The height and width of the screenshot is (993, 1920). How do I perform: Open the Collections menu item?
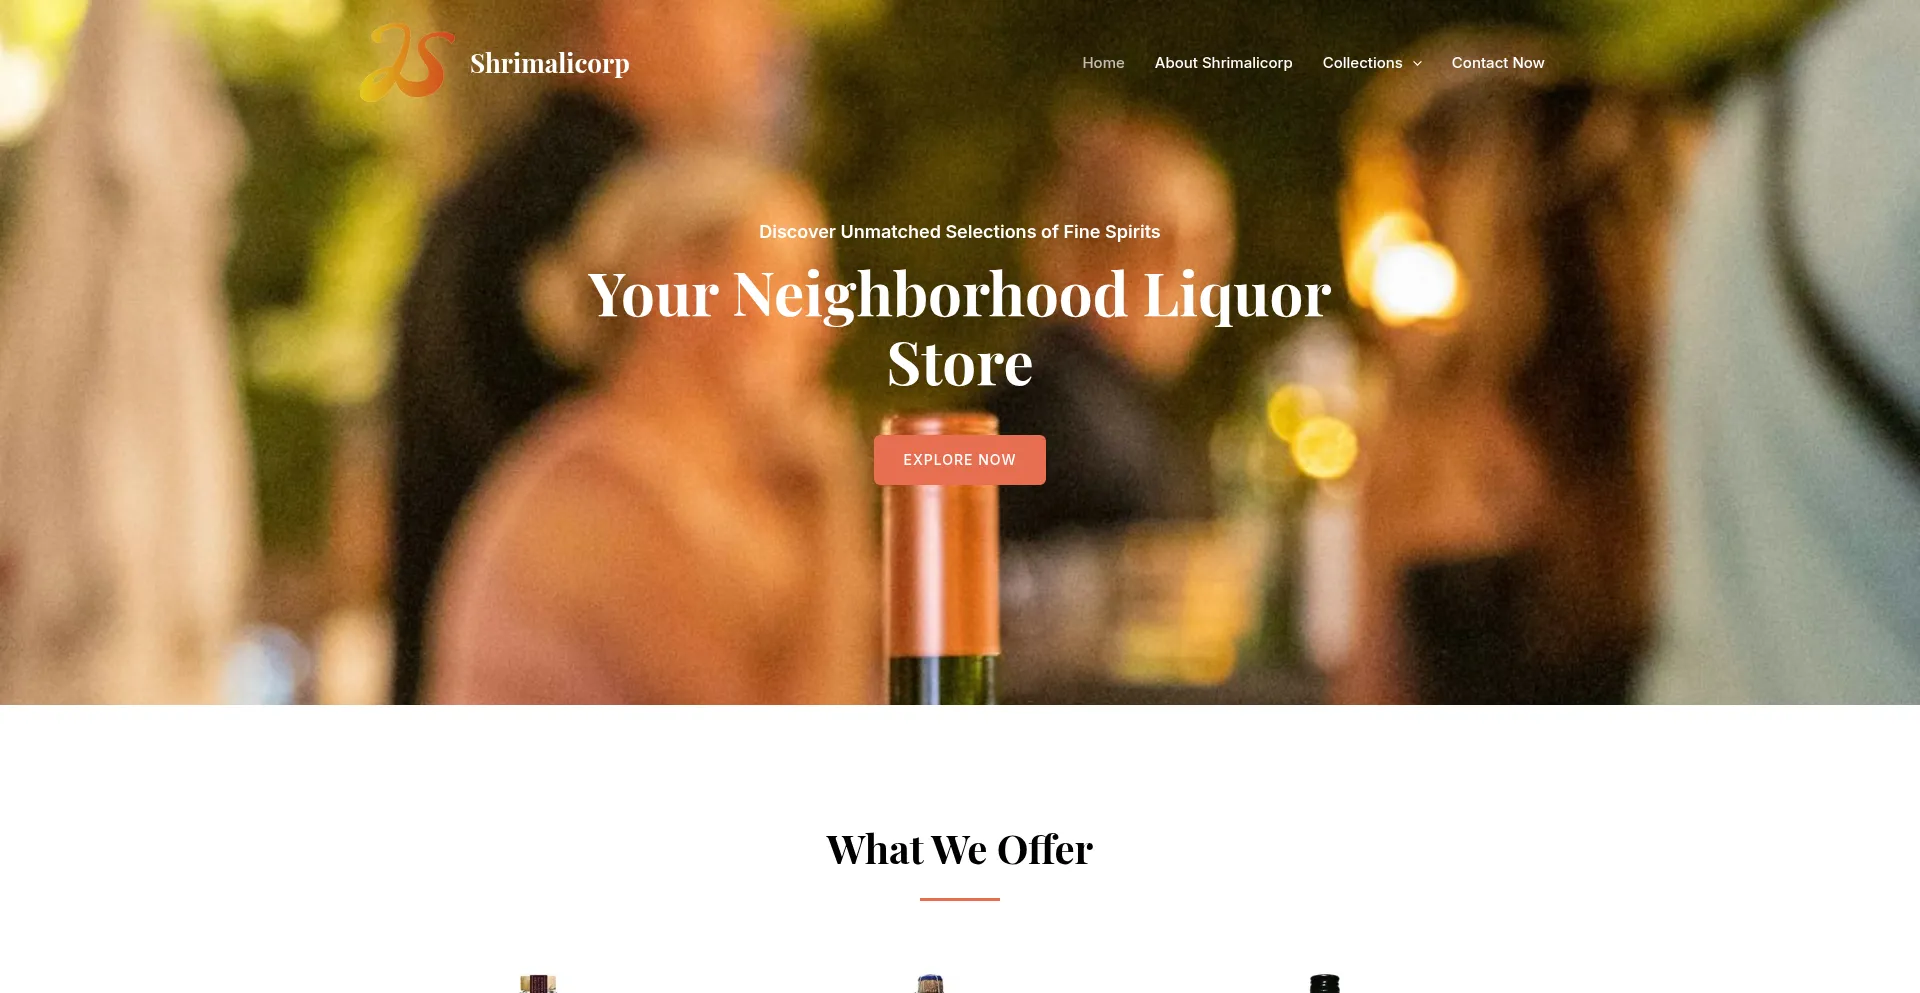tap(1362, 63)
